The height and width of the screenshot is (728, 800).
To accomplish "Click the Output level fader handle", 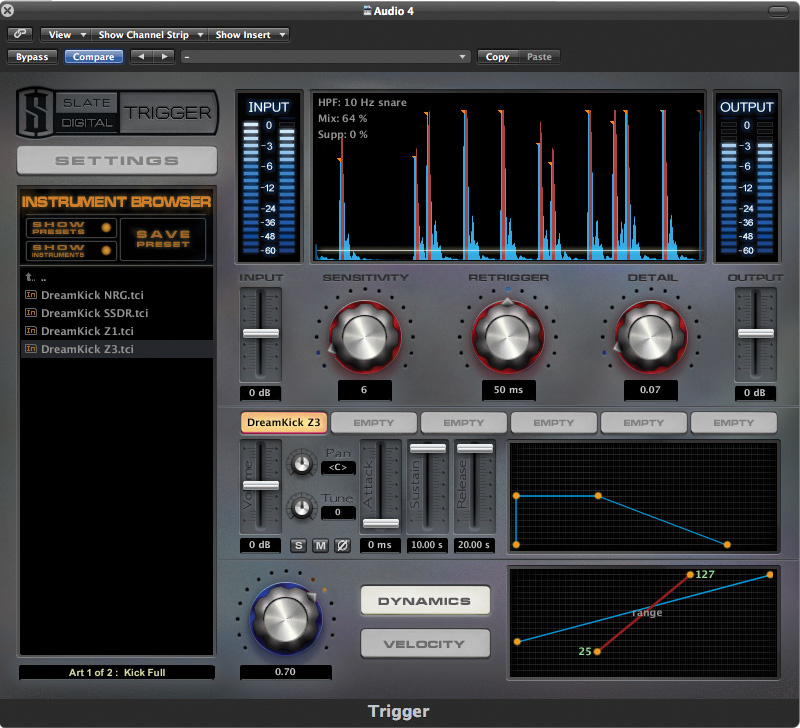I will (x=756, y=334).
